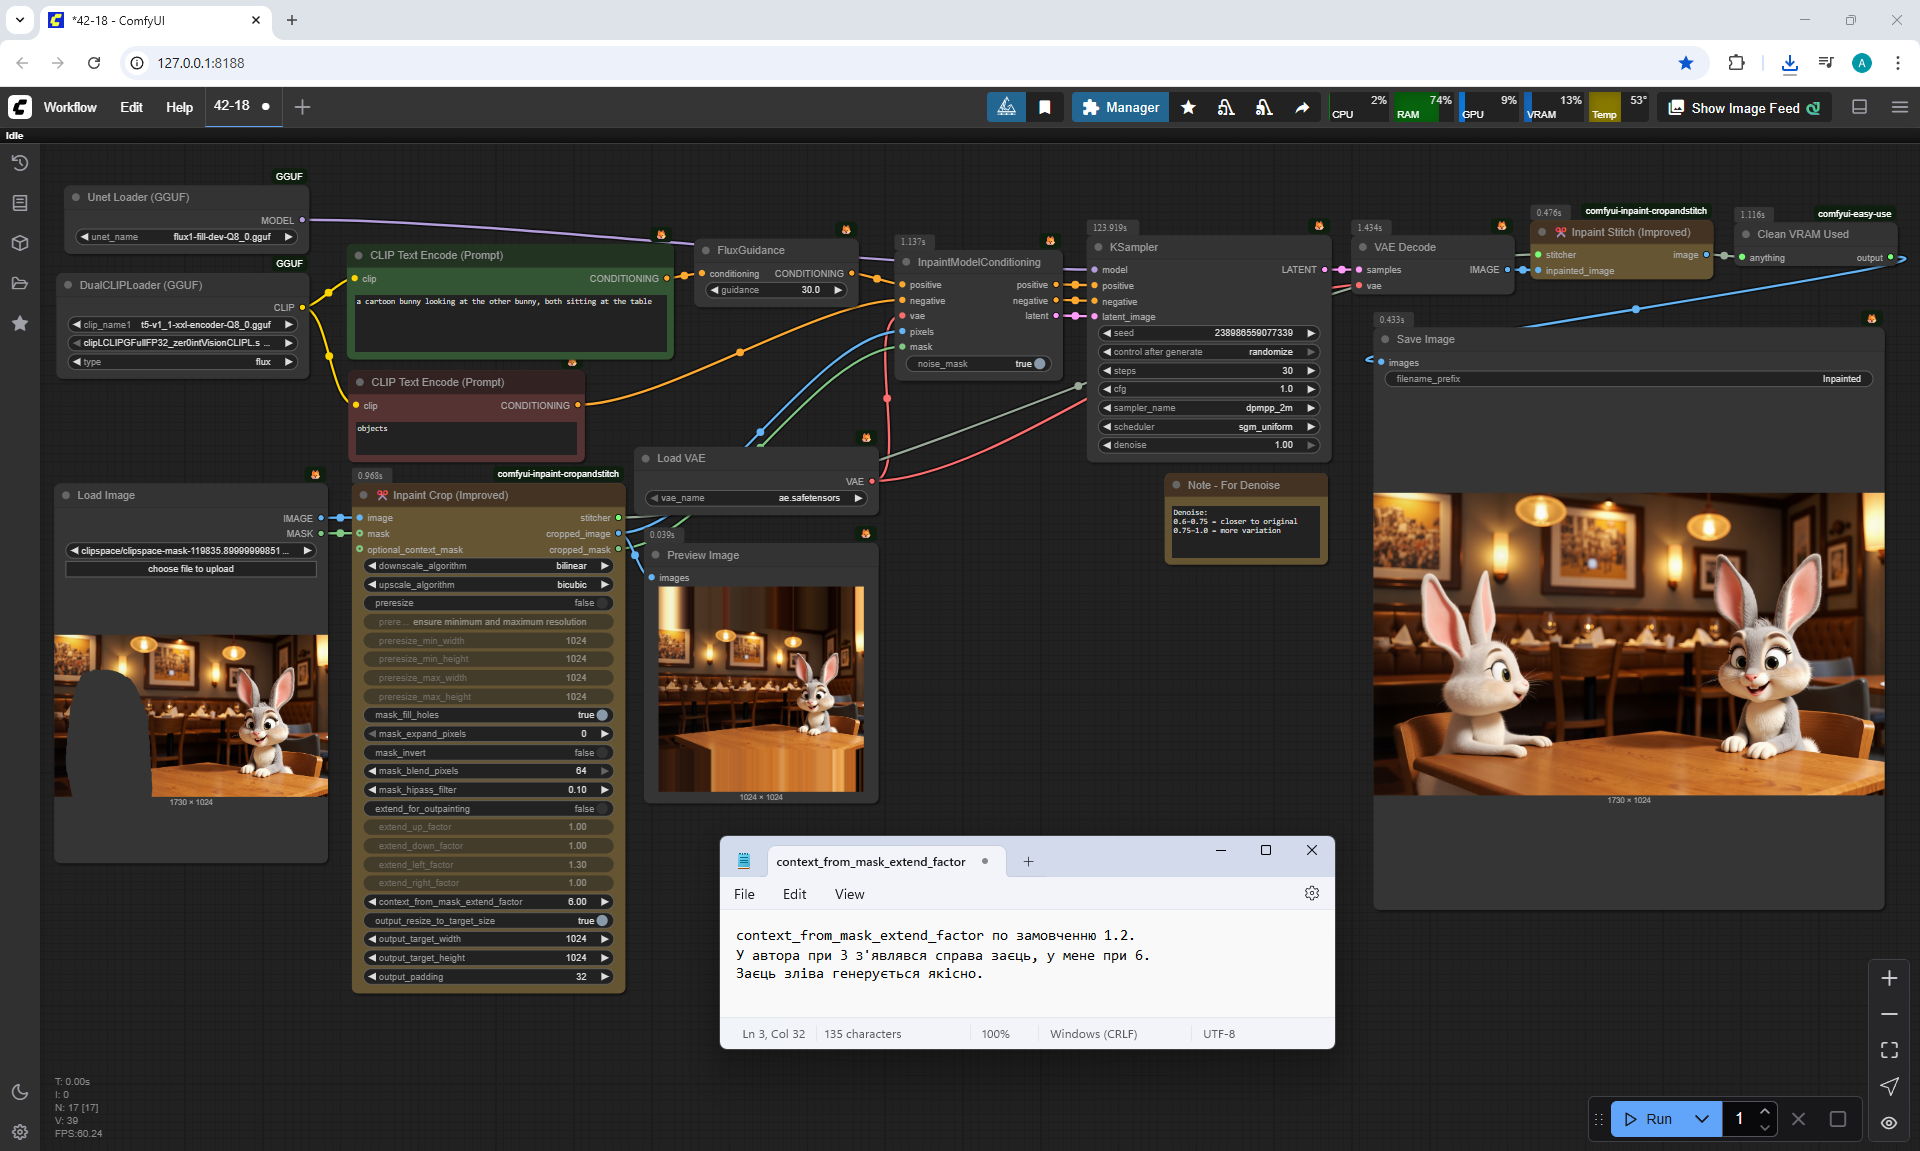Click the Manager button
The width and height of the screenshot is (1920, 1151).
(1120, 107)
